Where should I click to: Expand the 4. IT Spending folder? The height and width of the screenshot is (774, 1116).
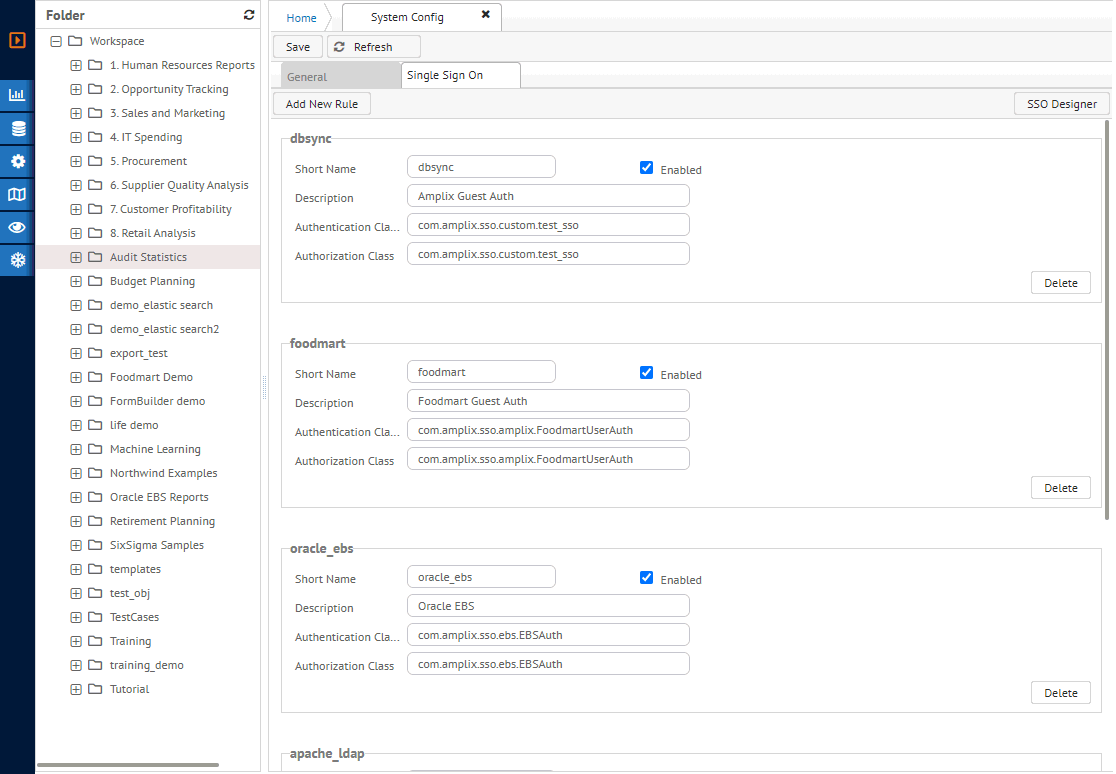[x=75, y=137]
